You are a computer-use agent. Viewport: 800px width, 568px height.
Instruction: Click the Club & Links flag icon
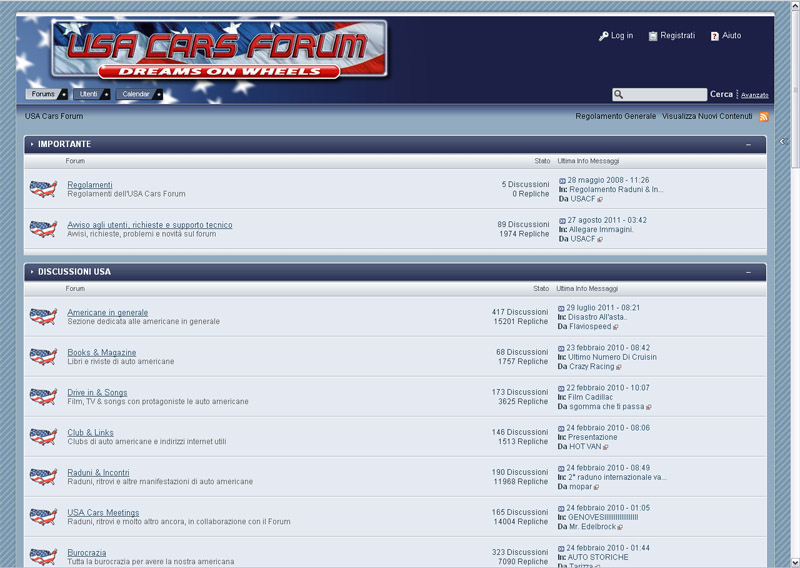43,436
